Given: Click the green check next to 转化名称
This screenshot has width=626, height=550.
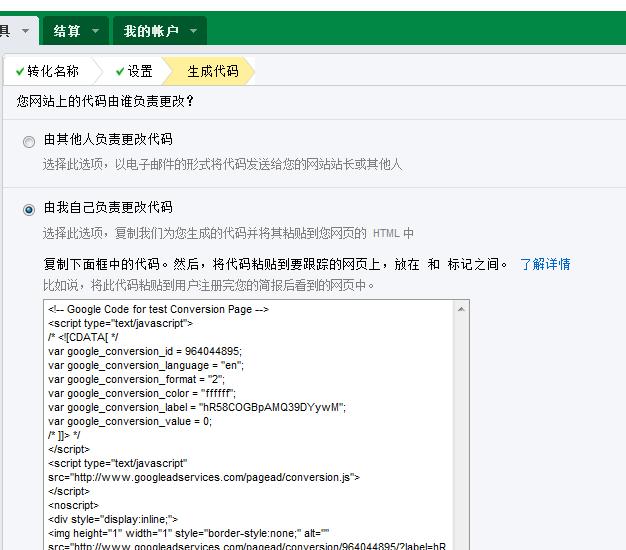Looking at the screenshot, I should click(x=20, y=71).
